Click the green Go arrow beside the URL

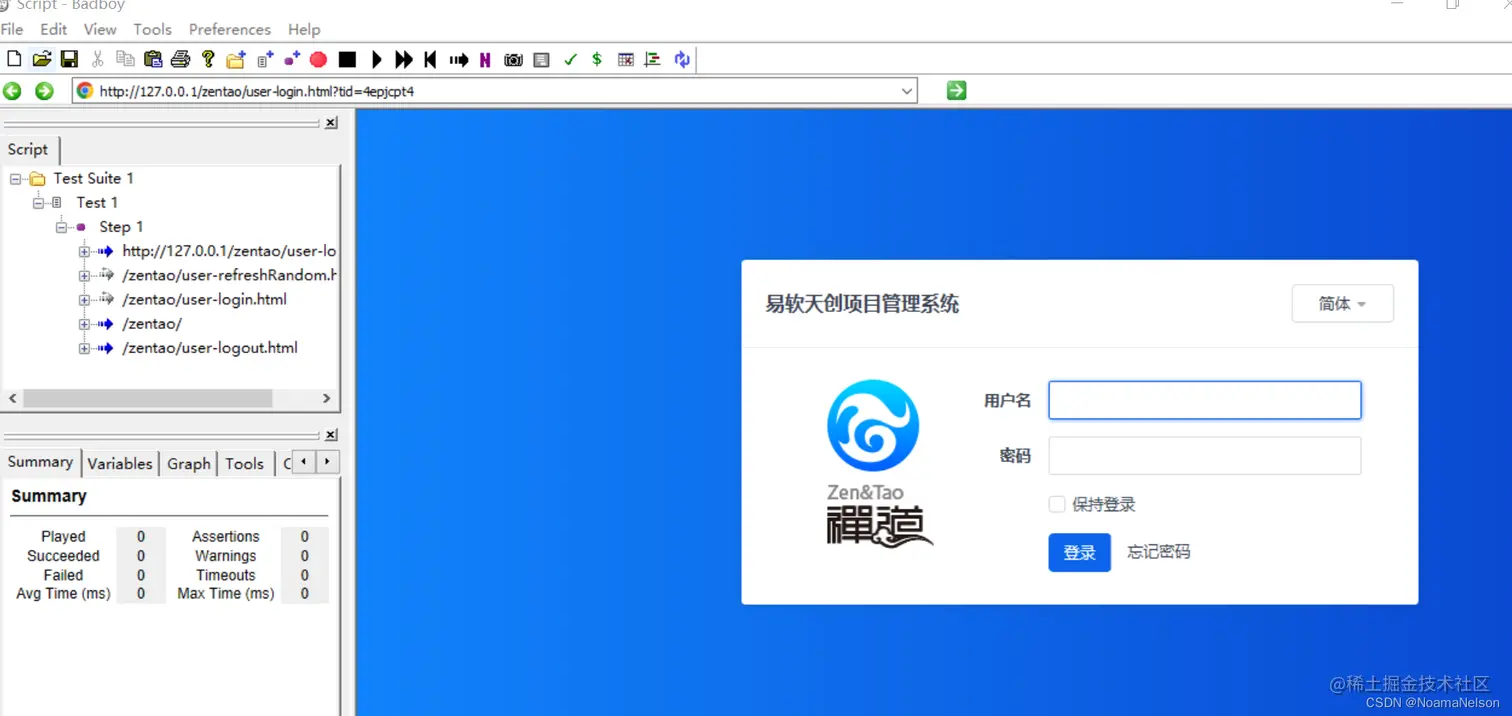[955, 90]
